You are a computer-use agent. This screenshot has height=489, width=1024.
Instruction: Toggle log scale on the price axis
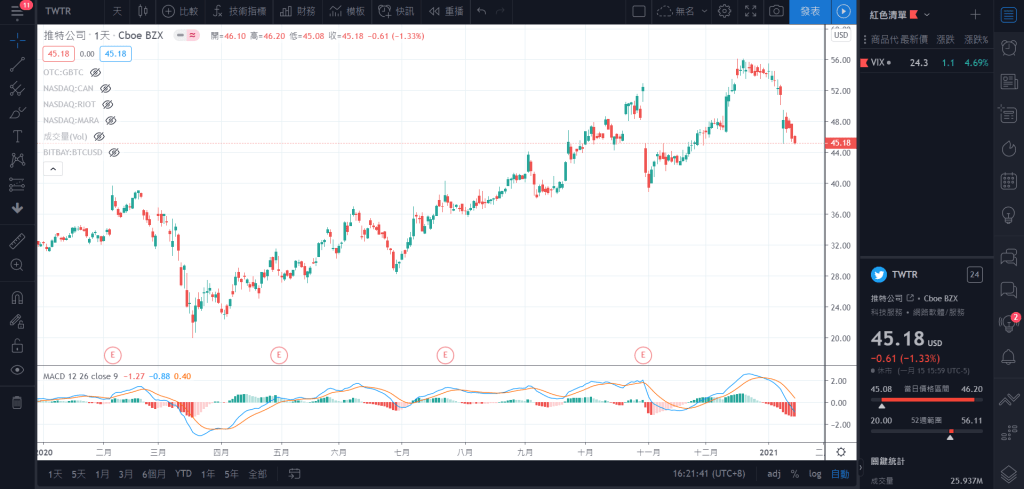tap(815, 474)
